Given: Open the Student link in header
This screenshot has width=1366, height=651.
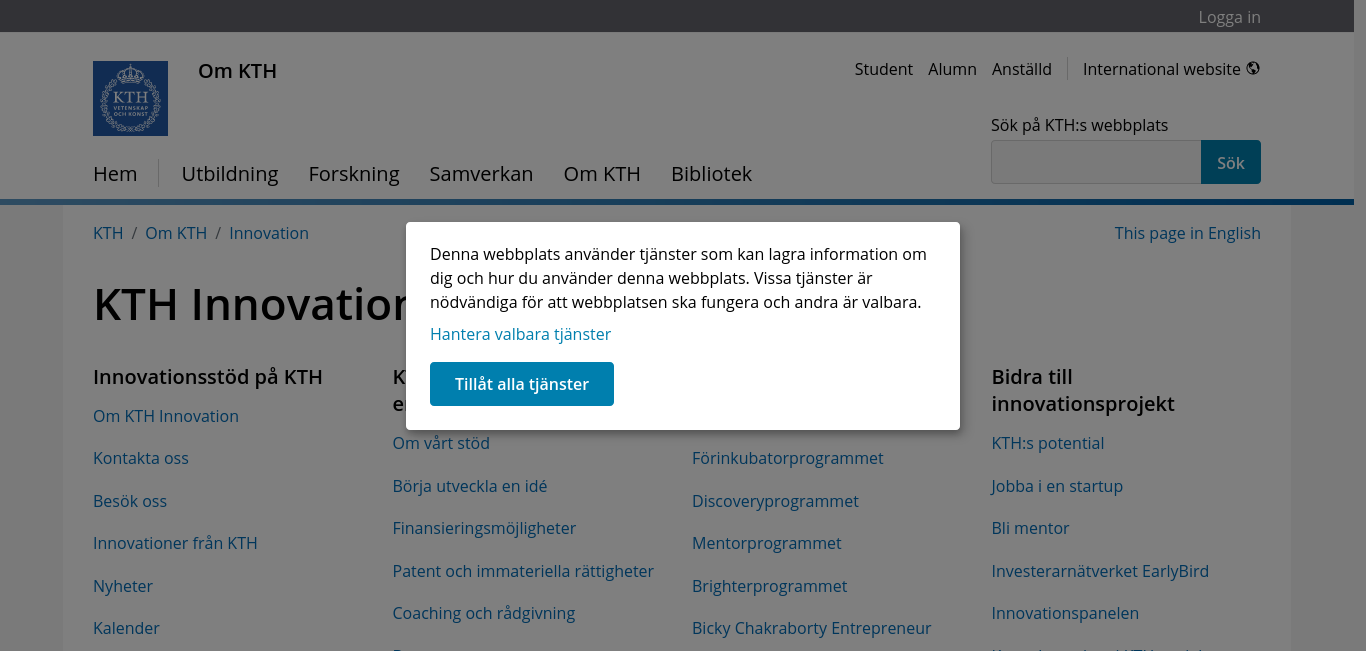Looking at the screenshot, I should pyautogui.click(x=883, y=69).
